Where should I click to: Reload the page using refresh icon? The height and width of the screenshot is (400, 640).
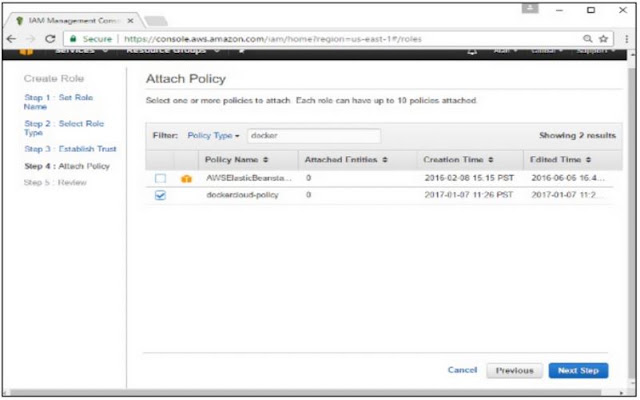point(50,39)
